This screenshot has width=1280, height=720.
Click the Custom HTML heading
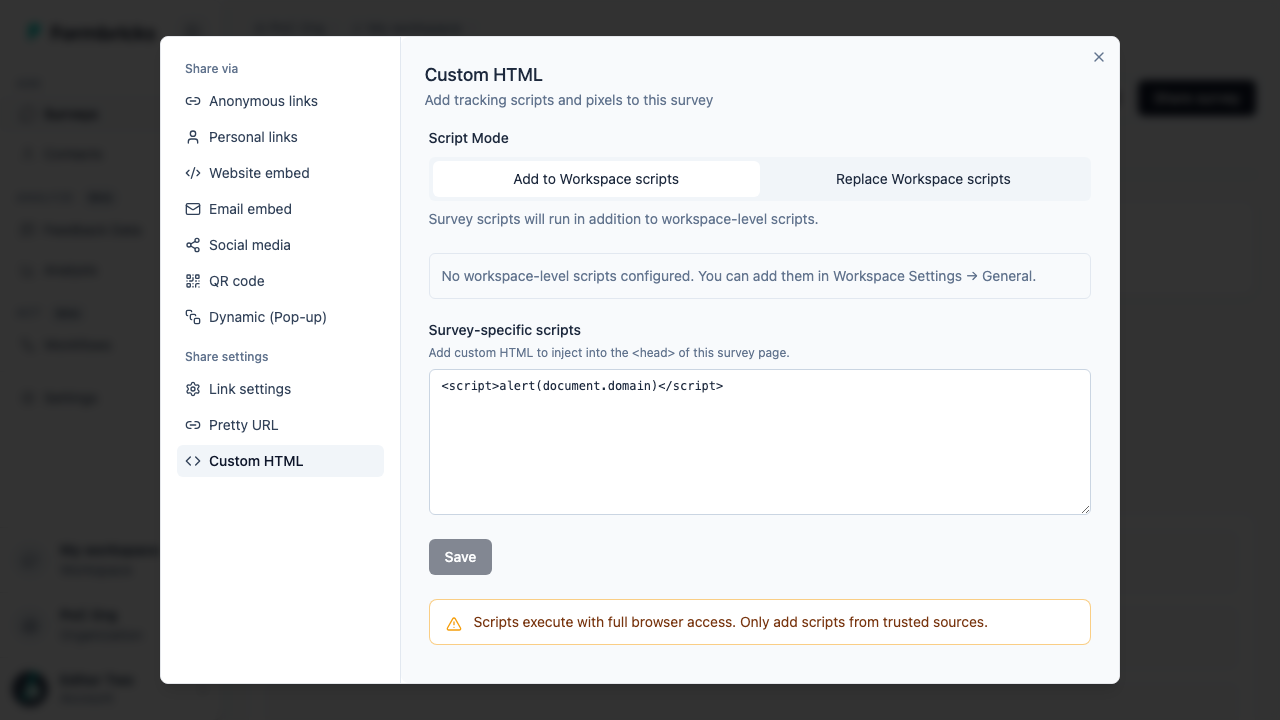(483, 74)
